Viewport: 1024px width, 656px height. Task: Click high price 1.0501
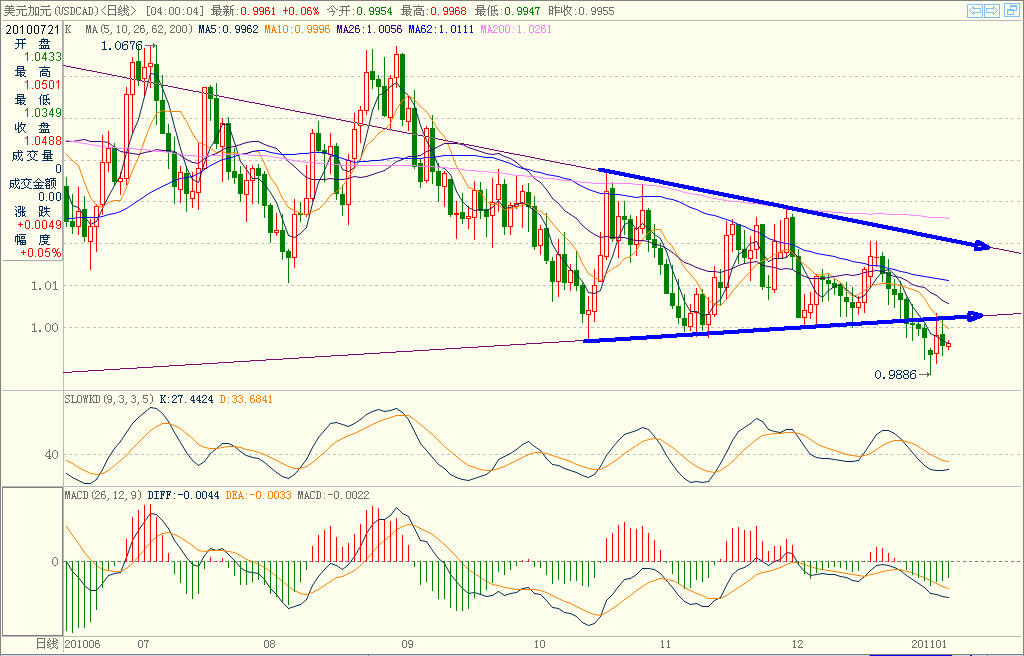click(x=43, y=85)
